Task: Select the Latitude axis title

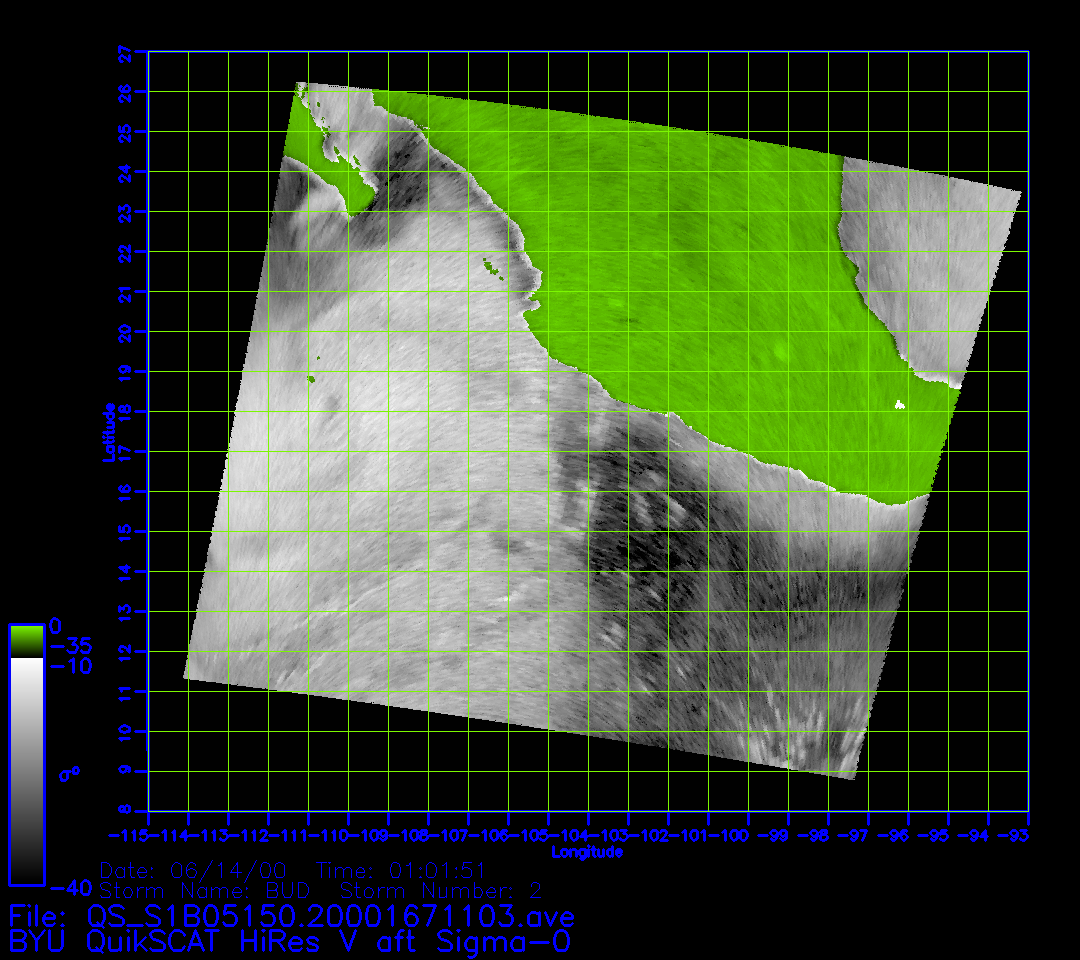Action: (x=107, y=432)
